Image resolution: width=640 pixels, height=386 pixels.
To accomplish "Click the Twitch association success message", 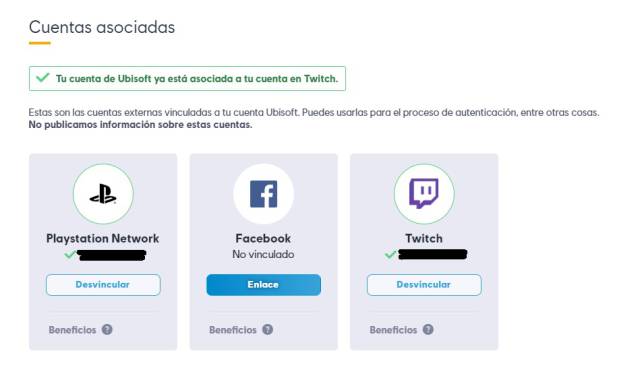I will point(197,78).
